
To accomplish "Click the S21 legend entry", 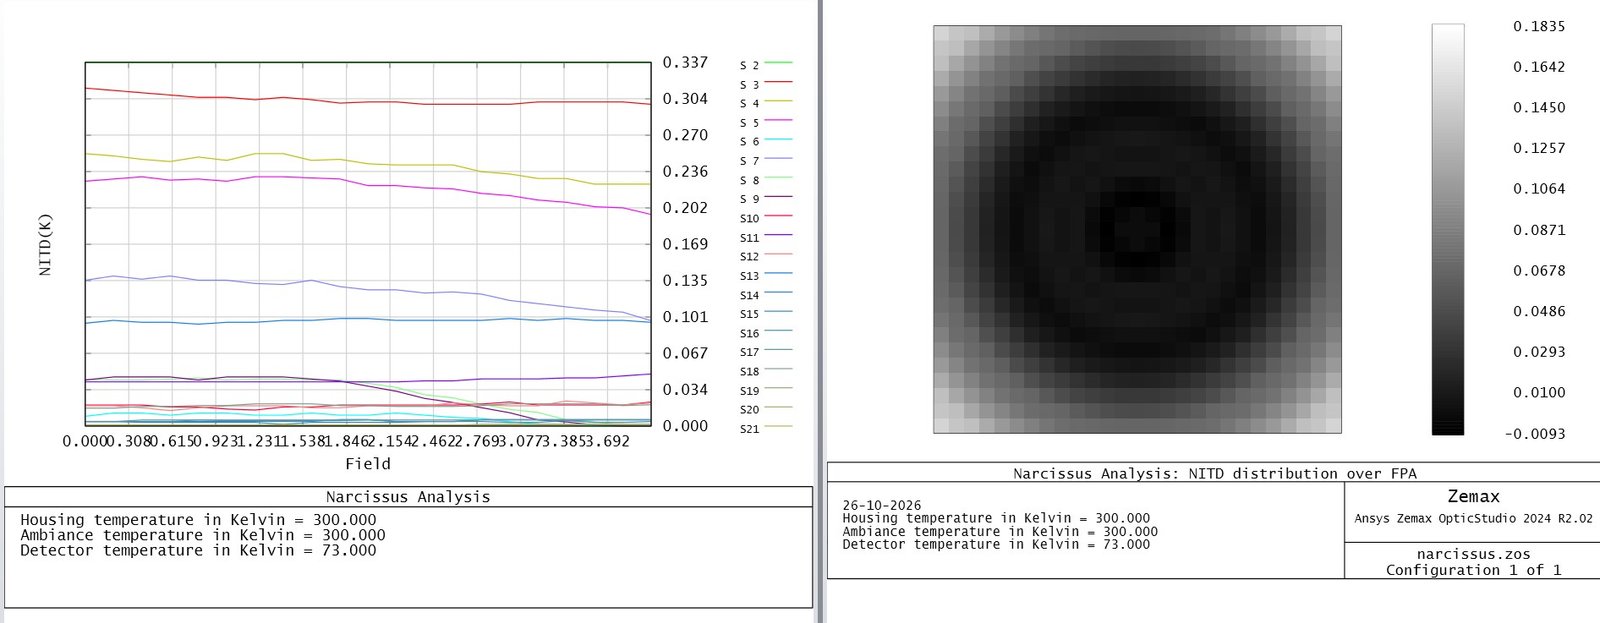I will pos(766,429).
